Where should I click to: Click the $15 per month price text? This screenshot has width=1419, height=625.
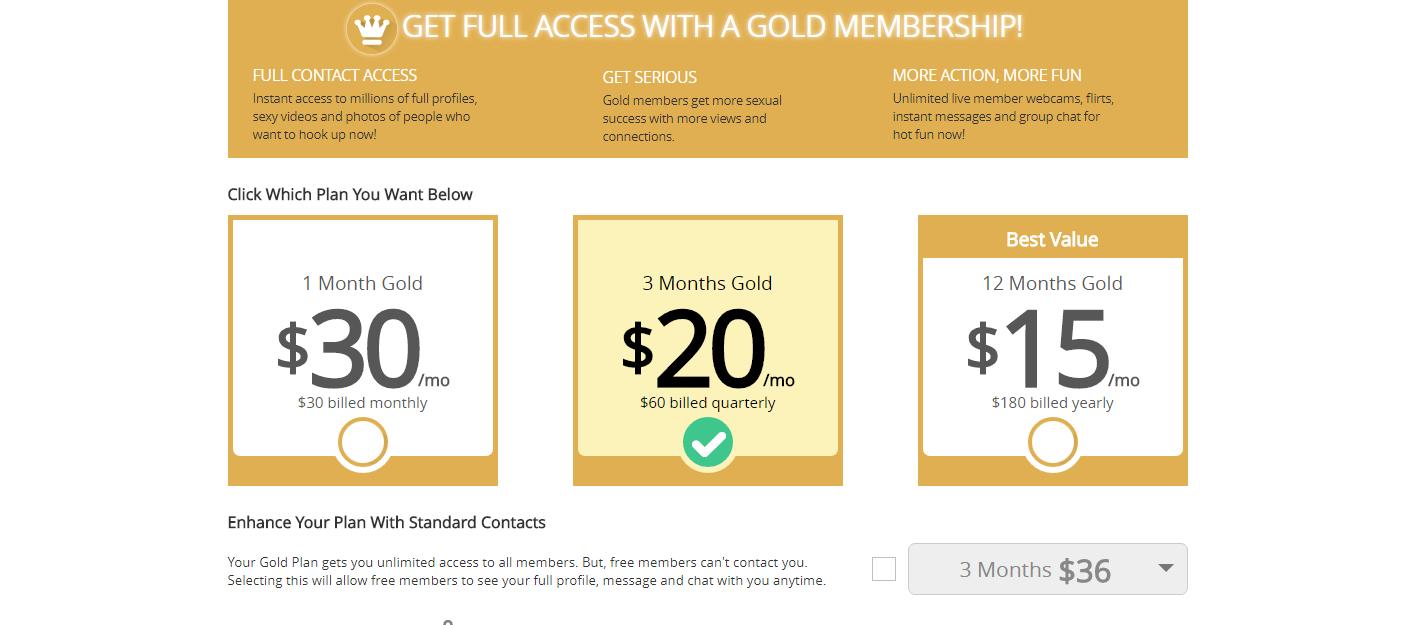pyautogui.click(x=1053, y=348)
